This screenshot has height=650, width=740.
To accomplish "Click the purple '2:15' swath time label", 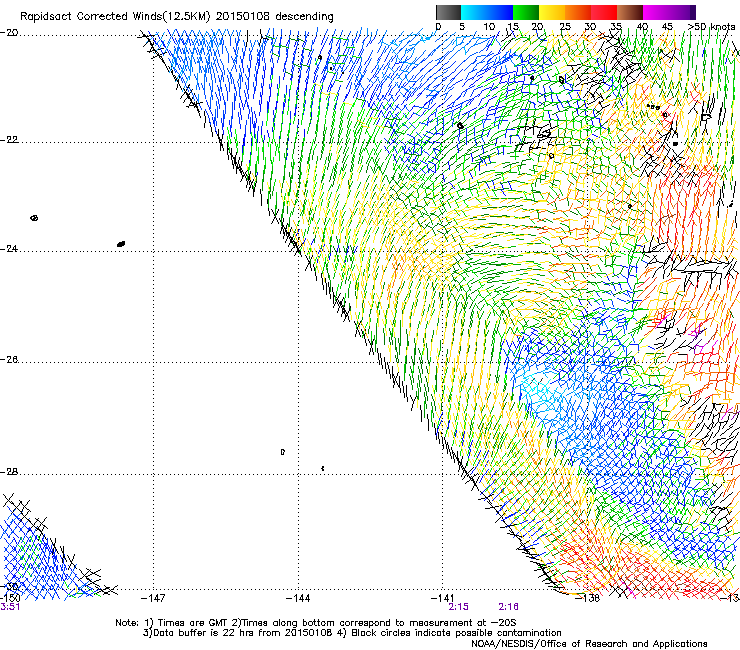I will [458, 607].
